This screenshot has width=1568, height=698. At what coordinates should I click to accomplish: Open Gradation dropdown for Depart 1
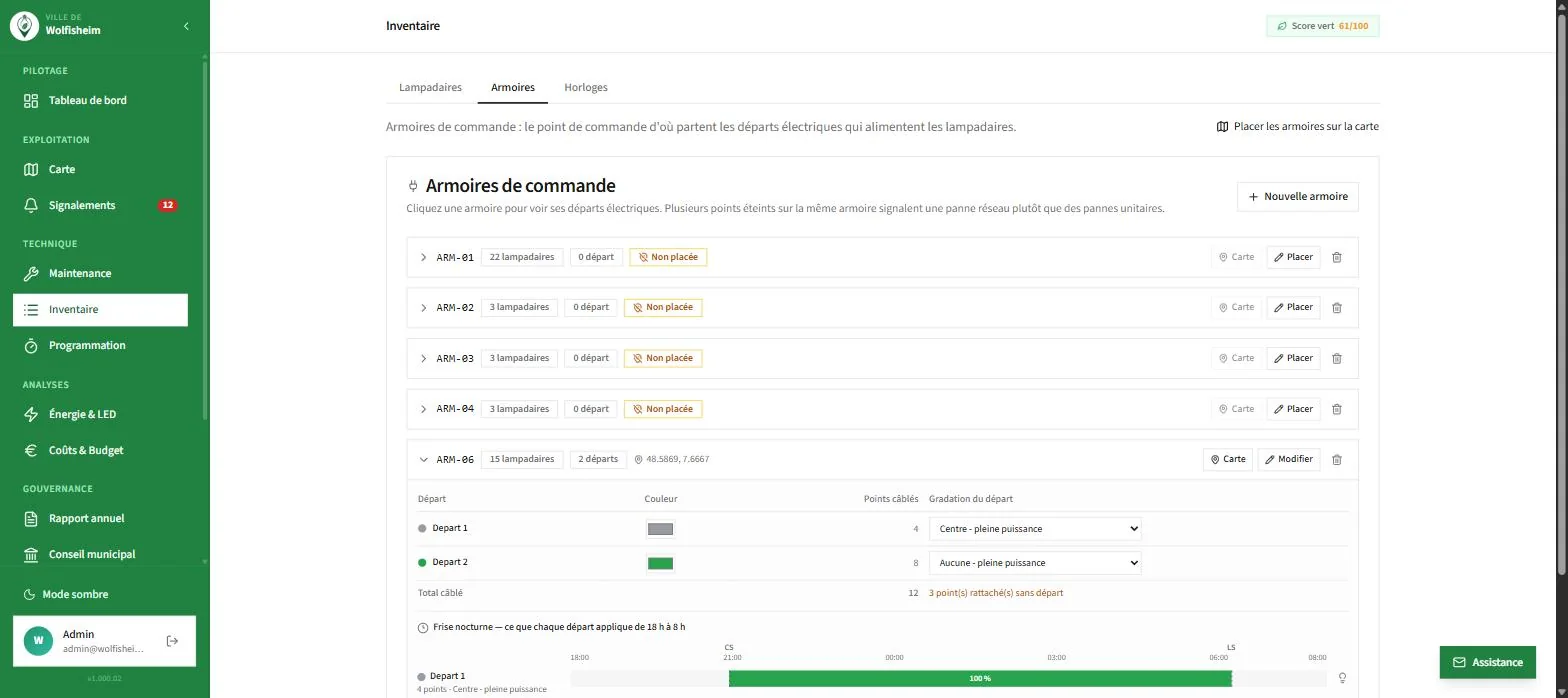[1035, 529]
